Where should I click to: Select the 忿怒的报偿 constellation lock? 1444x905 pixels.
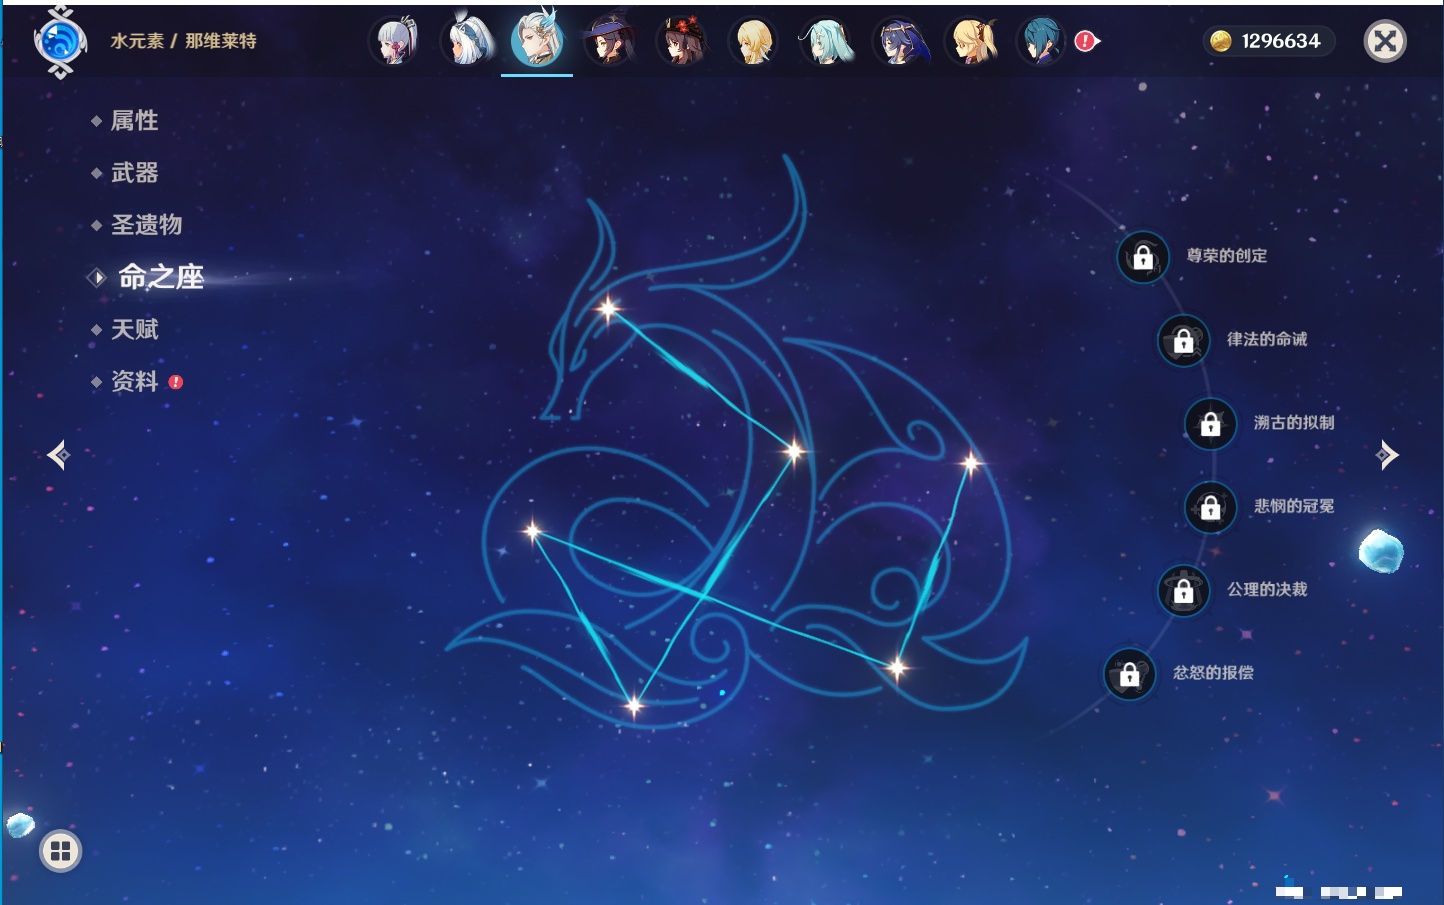(x=1129, y=674)
